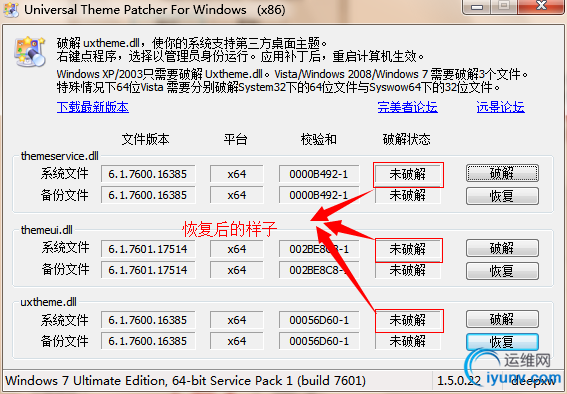This screenshot has height=394, width=567.
Task: Click uxtheme.dll 备份文件 checksum 00056D60-1
Action: point(319,341)
